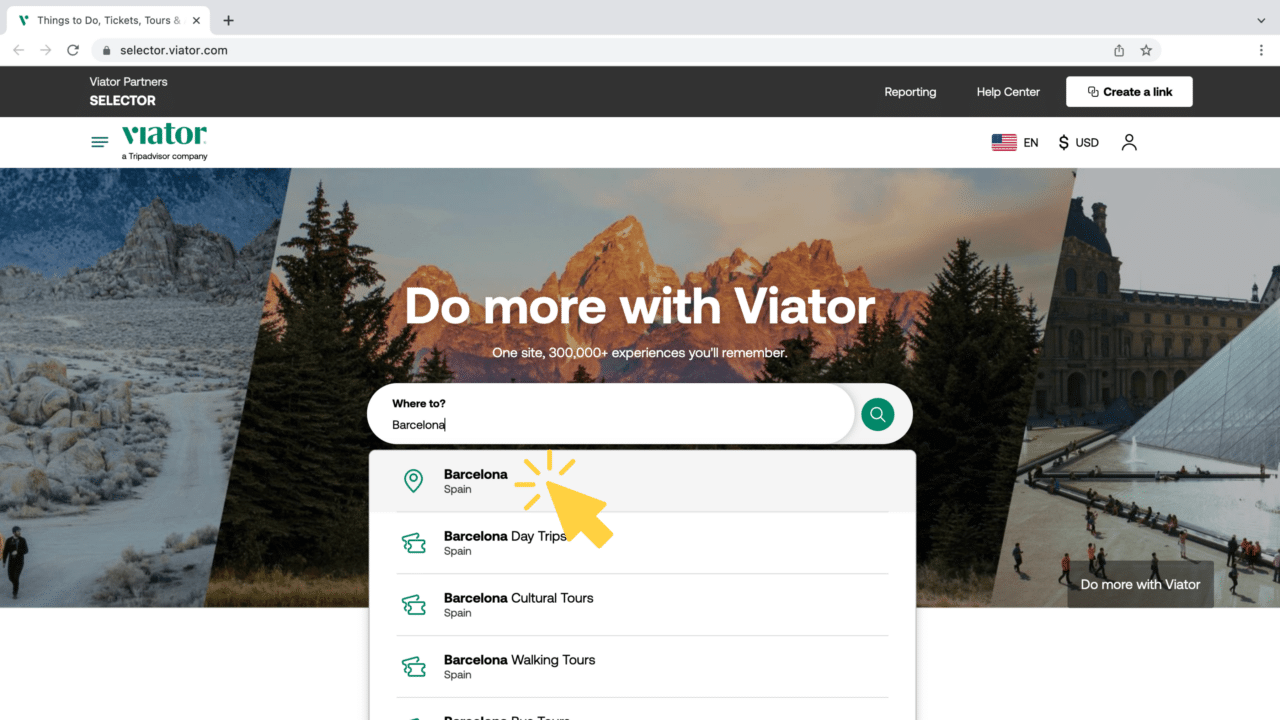Open the USD currency selector
Image resolution: width=1280 pixels, height=720 pixels.
click(1078, 142)
